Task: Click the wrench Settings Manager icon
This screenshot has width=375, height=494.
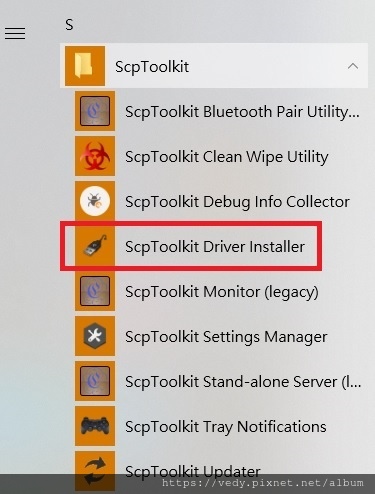Action: [95, 336]
